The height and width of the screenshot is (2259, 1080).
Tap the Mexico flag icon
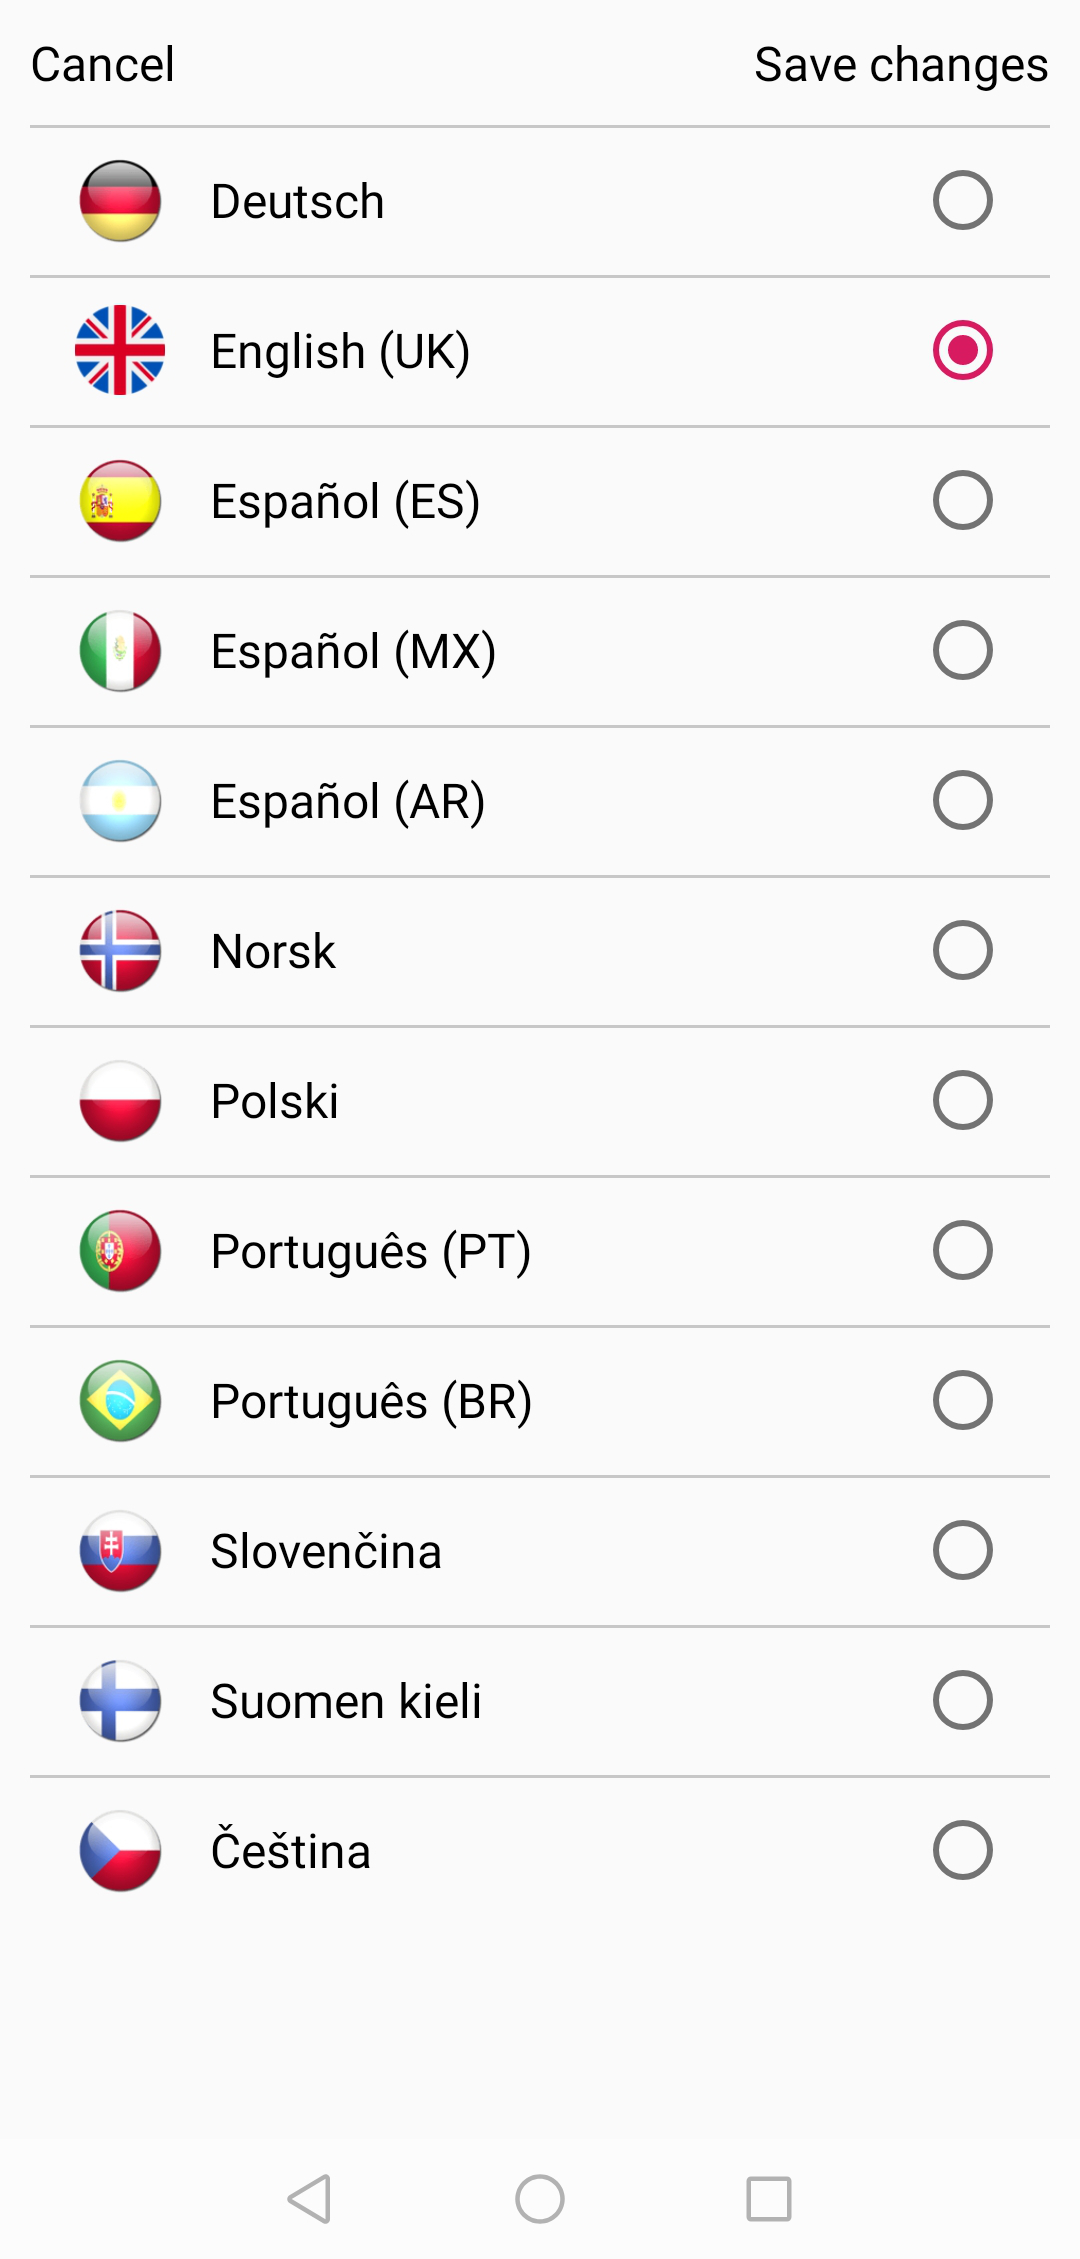(120, 651)
